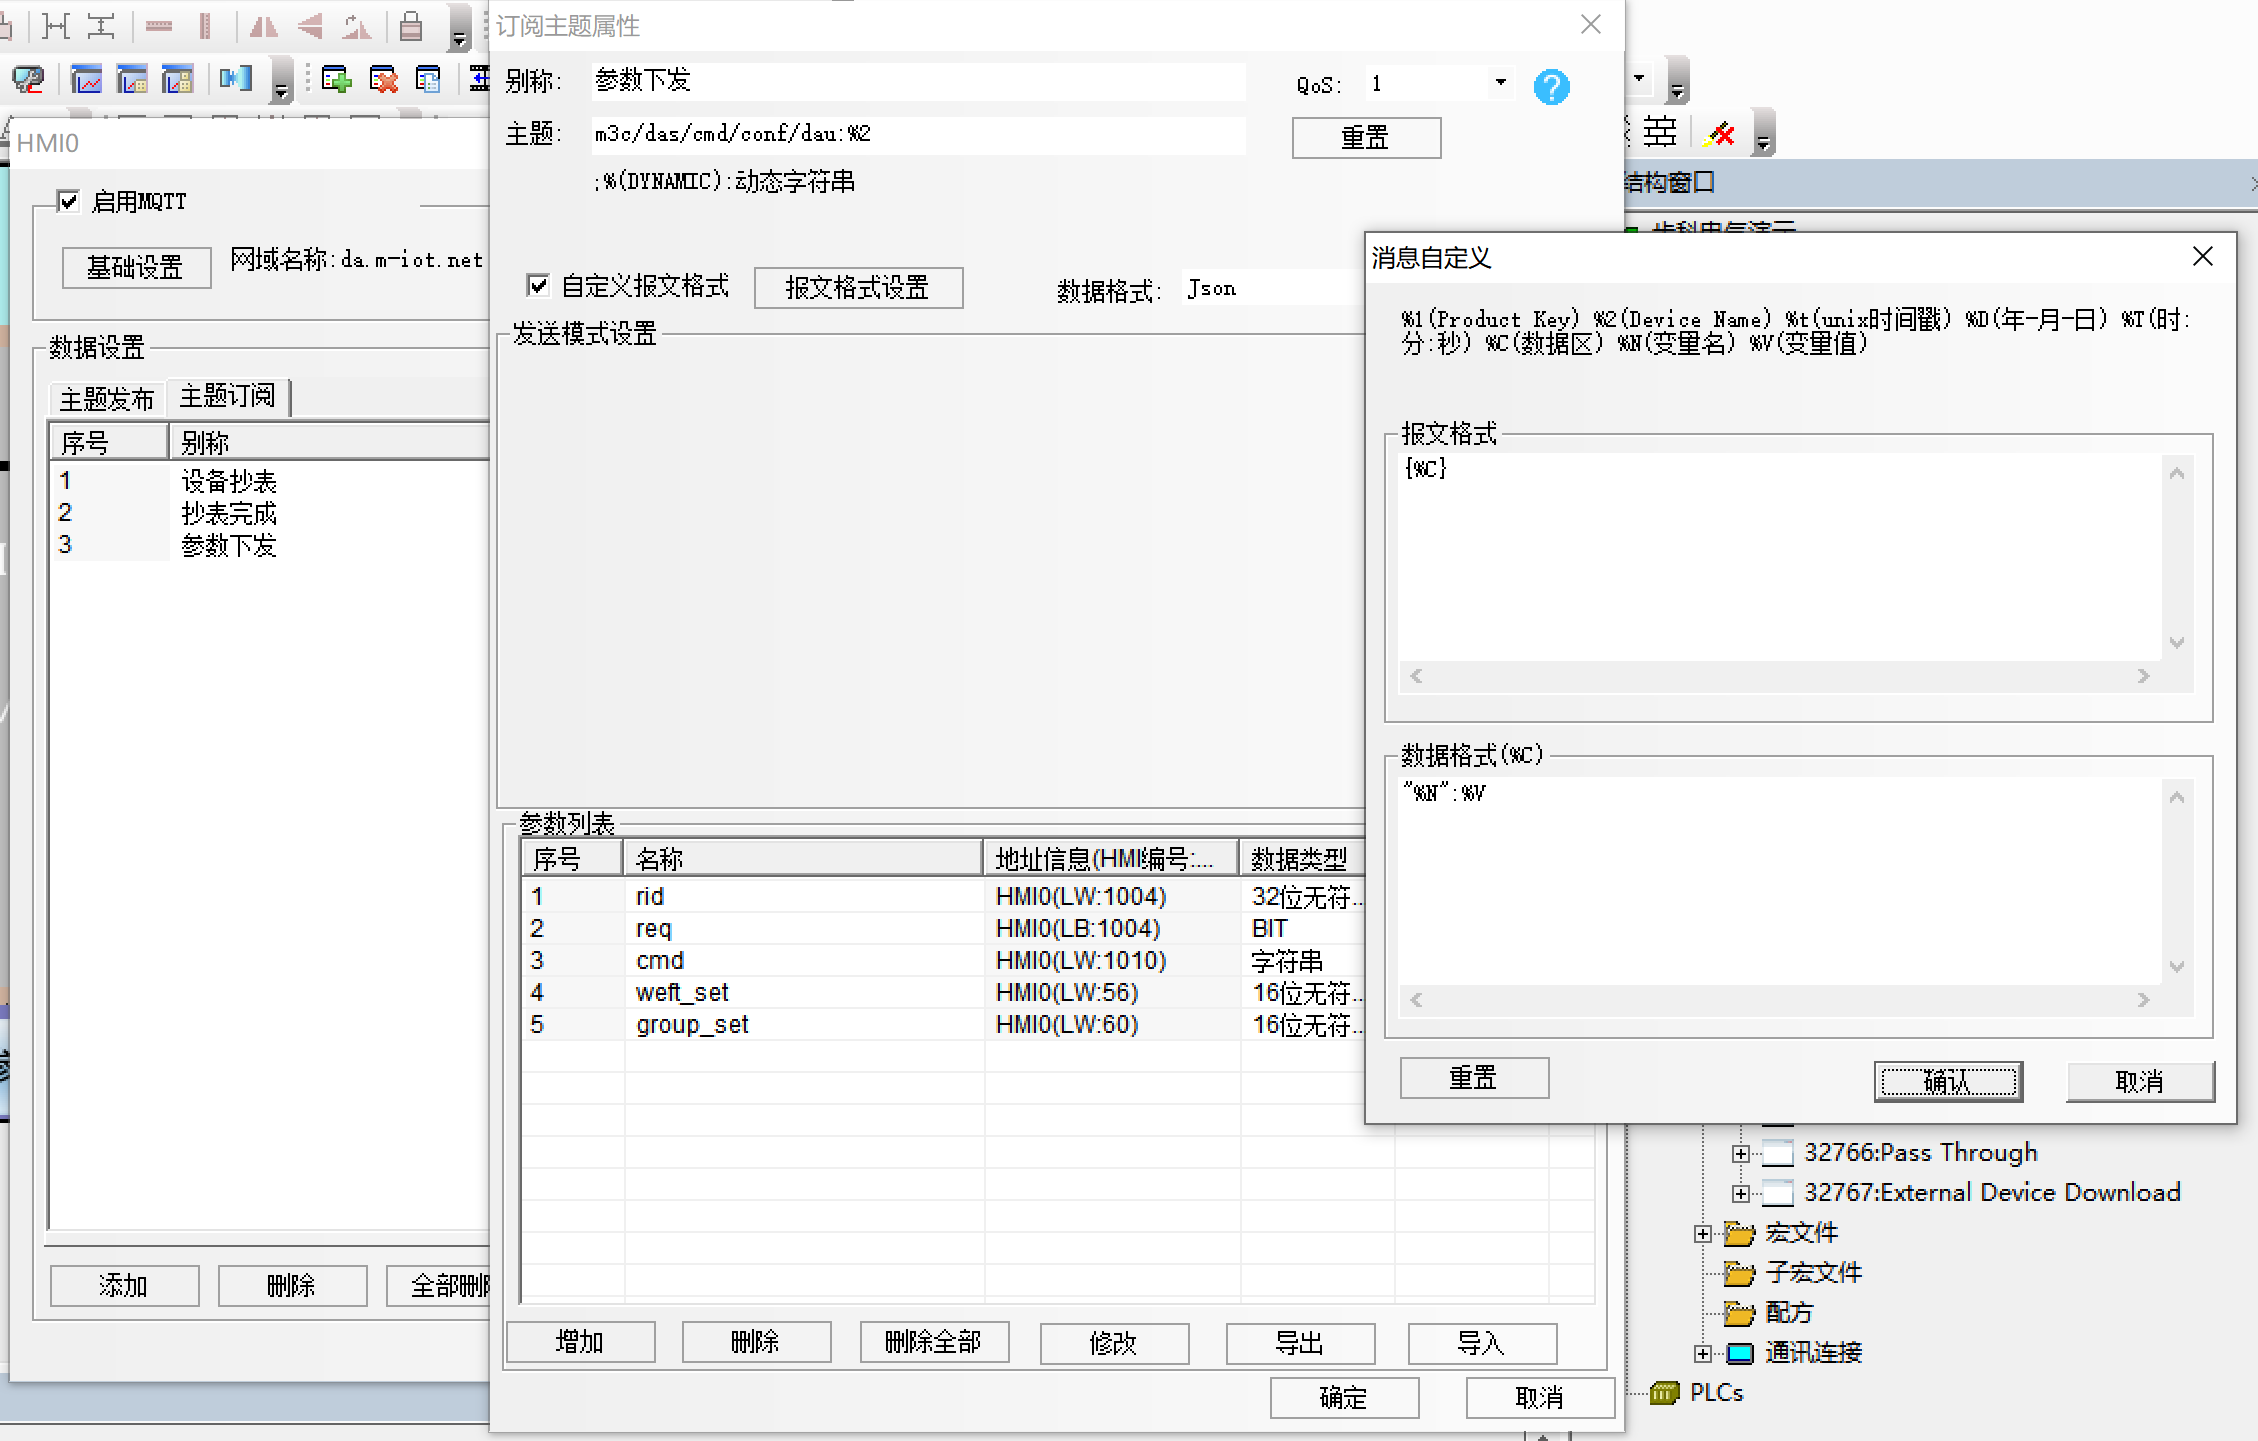The height and width of the screenshot is (1441, 2258).
Task: Click the 修改 button
Action: (1114, 1344)
